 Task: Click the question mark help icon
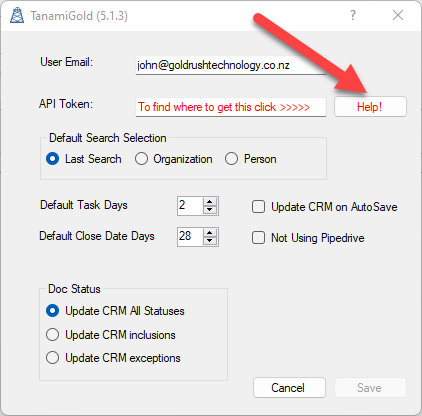click(x=353, y=15)
